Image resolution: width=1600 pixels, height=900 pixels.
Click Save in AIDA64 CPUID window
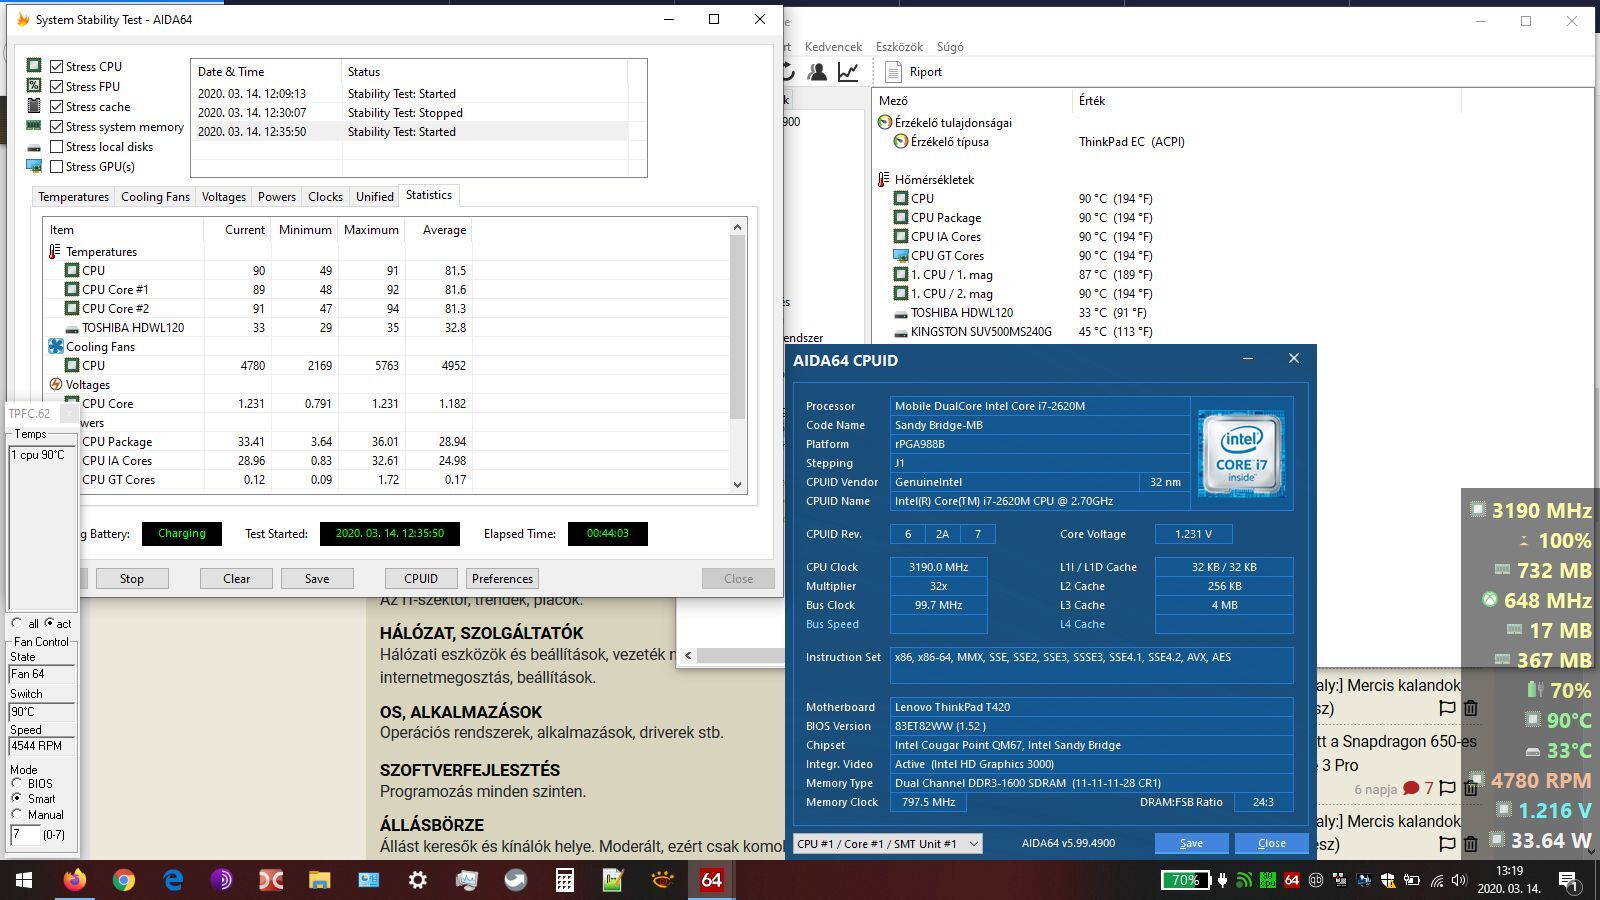click(x=1191, y=843)
